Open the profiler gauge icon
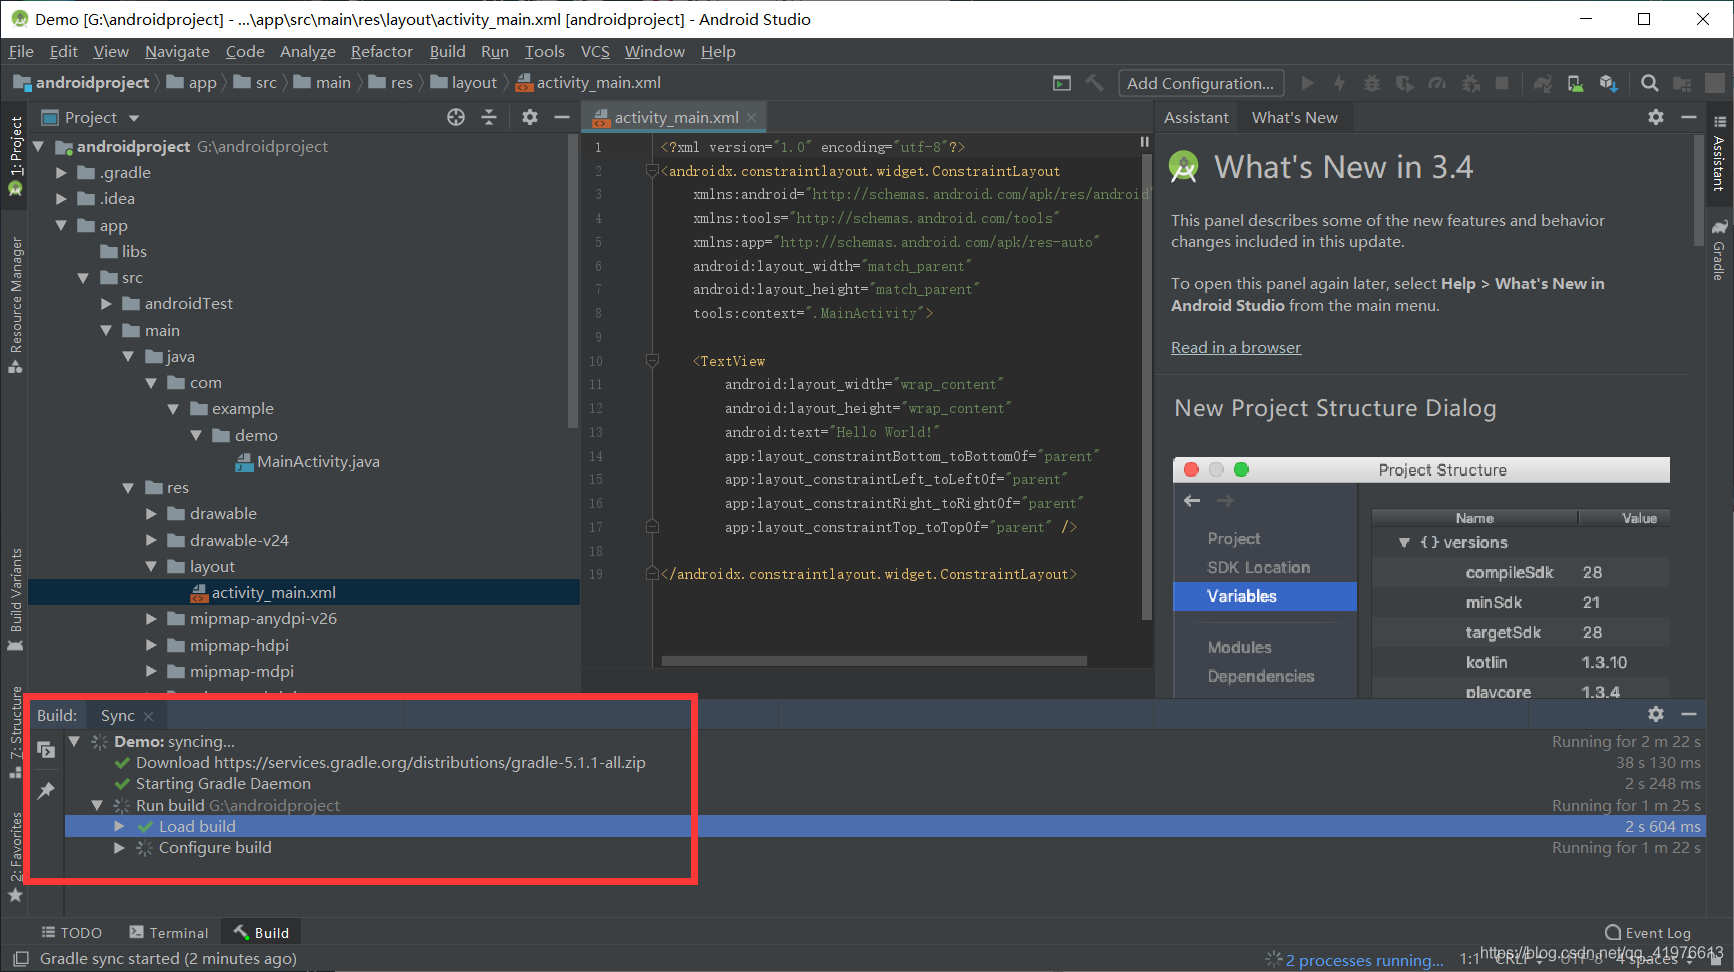 (1437, 83)
